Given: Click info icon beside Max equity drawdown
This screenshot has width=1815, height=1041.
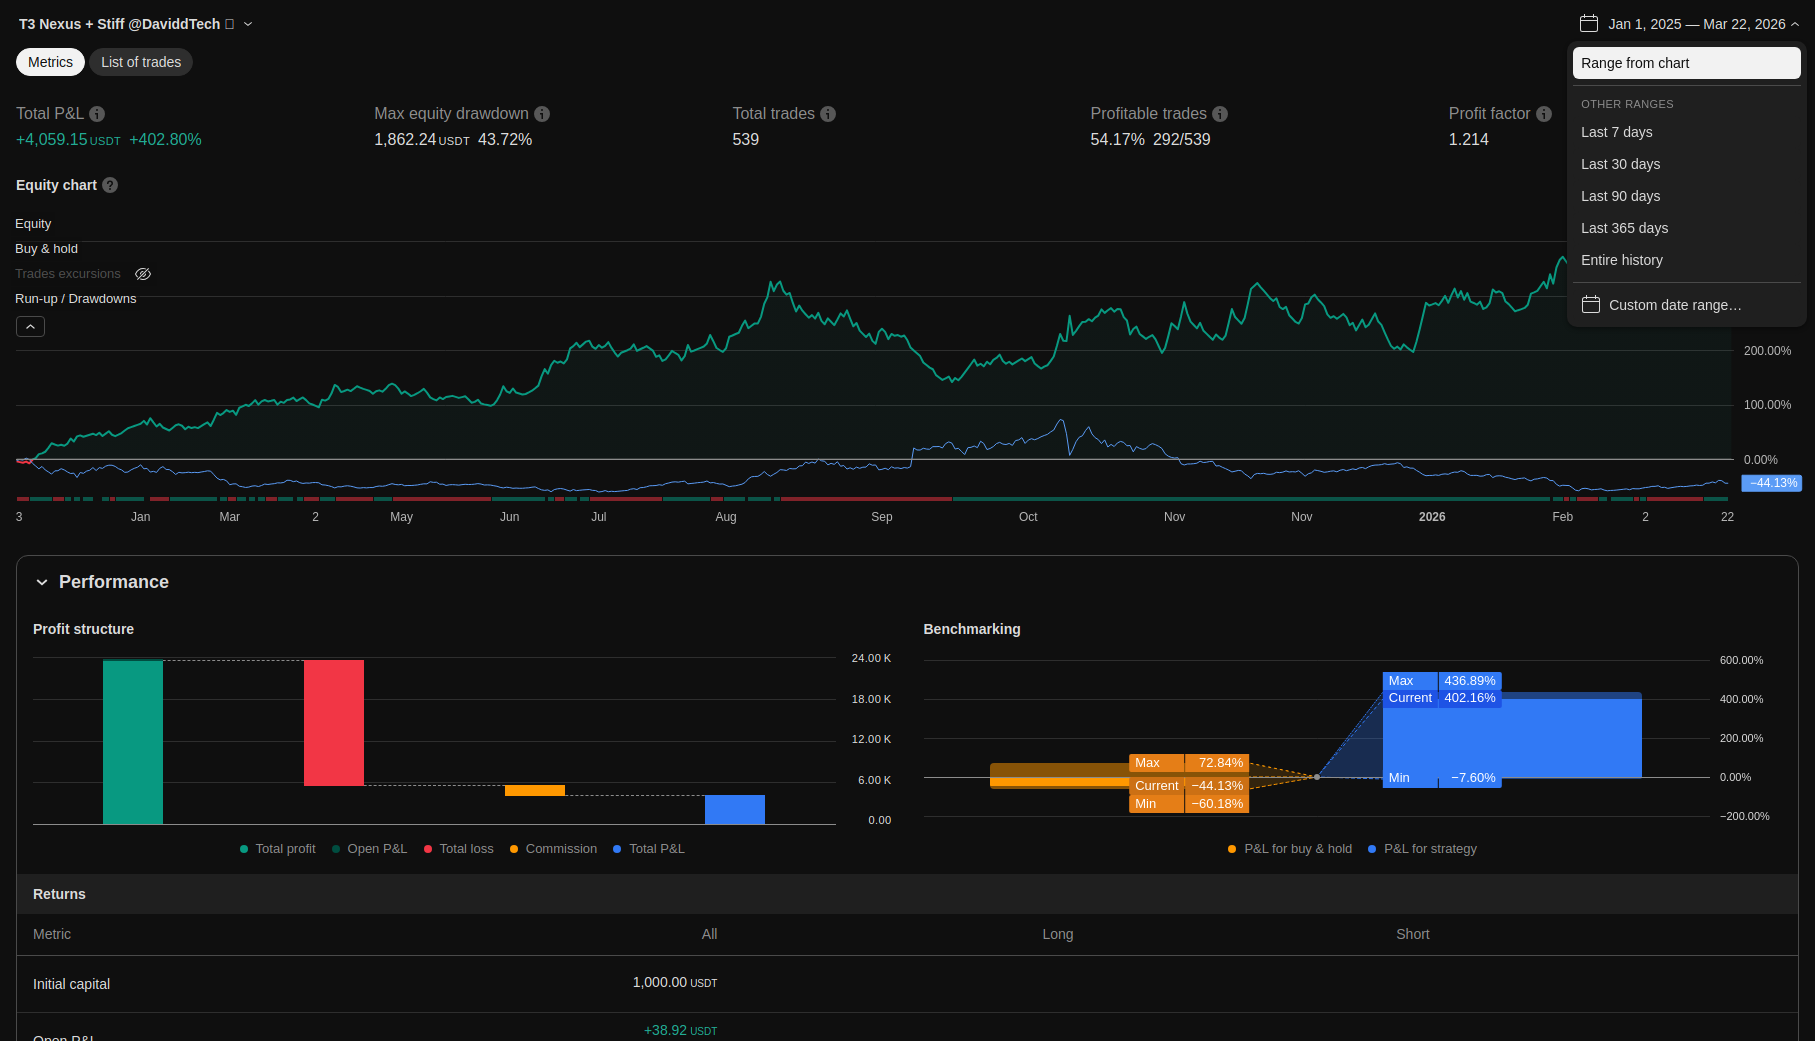Looking at the screenshot, I should click(x=542, y=114).
